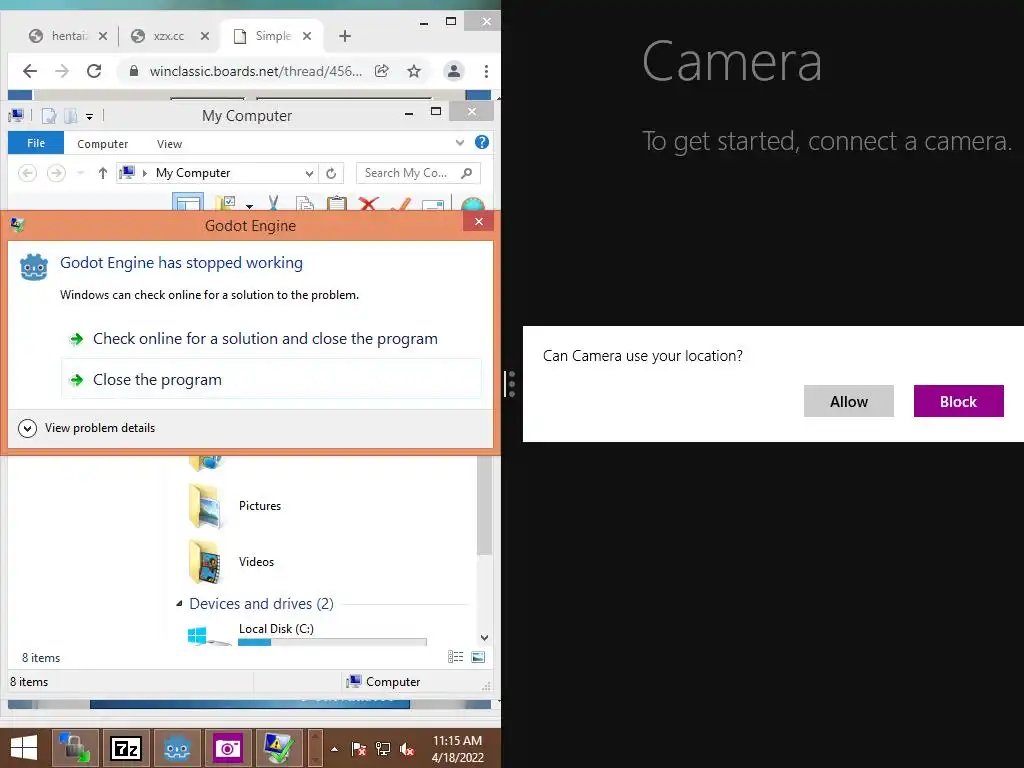Screen dimensions: 1024x768
Task: Click the red X Delete toolbar icon
Action: pos(368,203)
